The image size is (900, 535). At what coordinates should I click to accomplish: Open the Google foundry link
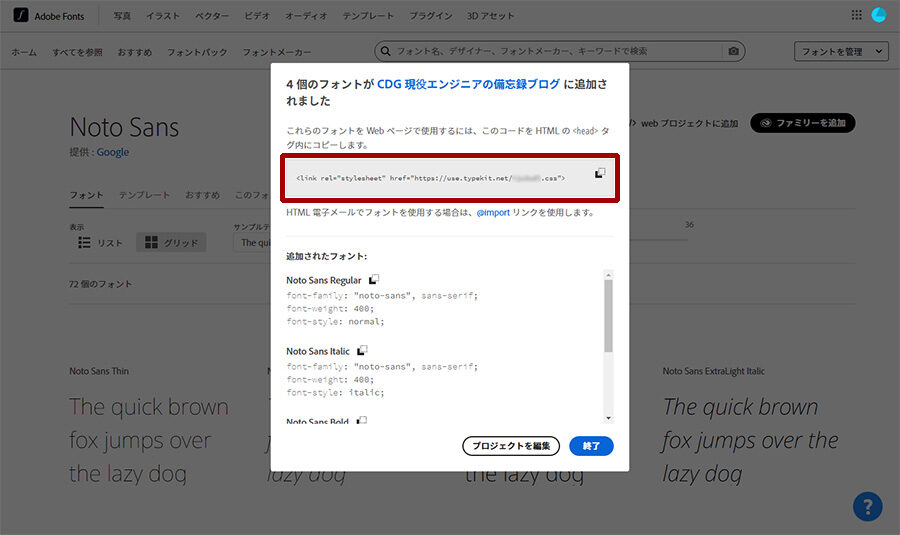(112, 152)
